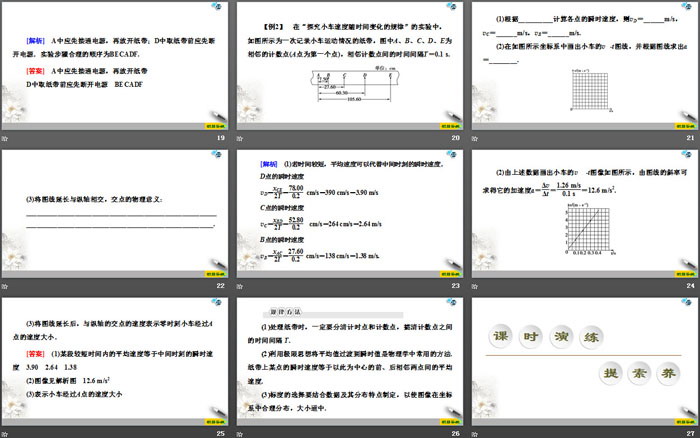Click animation star icon under slide 20
Viewport: 700px width, 438px height.
pyautogui.click(x=240, y=138)
